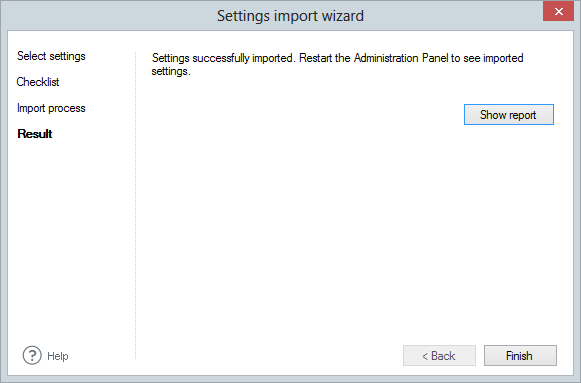This screenshot has width=581, height=383.
Task: Go to the Import process step
Action: pos(51,108)
